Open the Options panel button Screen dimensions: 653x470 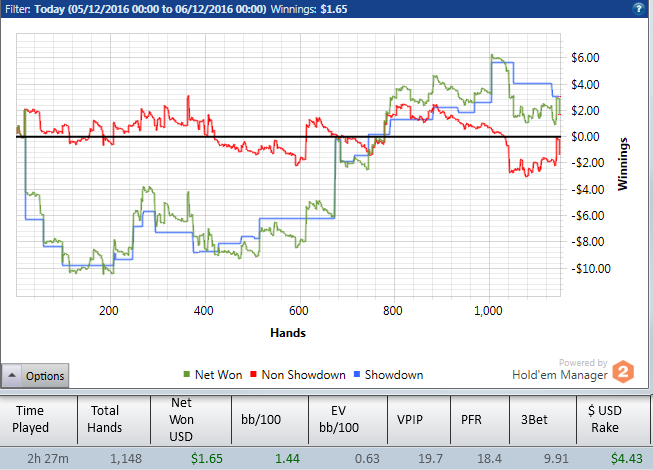pyautogui.click(x=35, y=376)
